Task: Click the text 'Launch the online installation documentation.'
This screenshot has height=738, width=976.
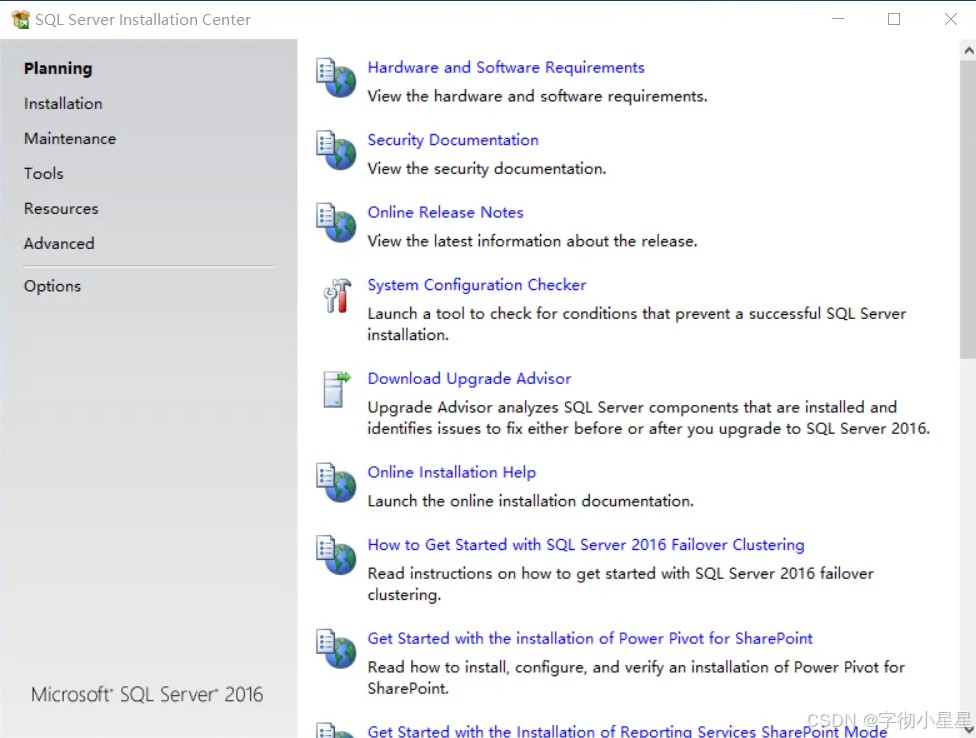Action: click(530, 501)
